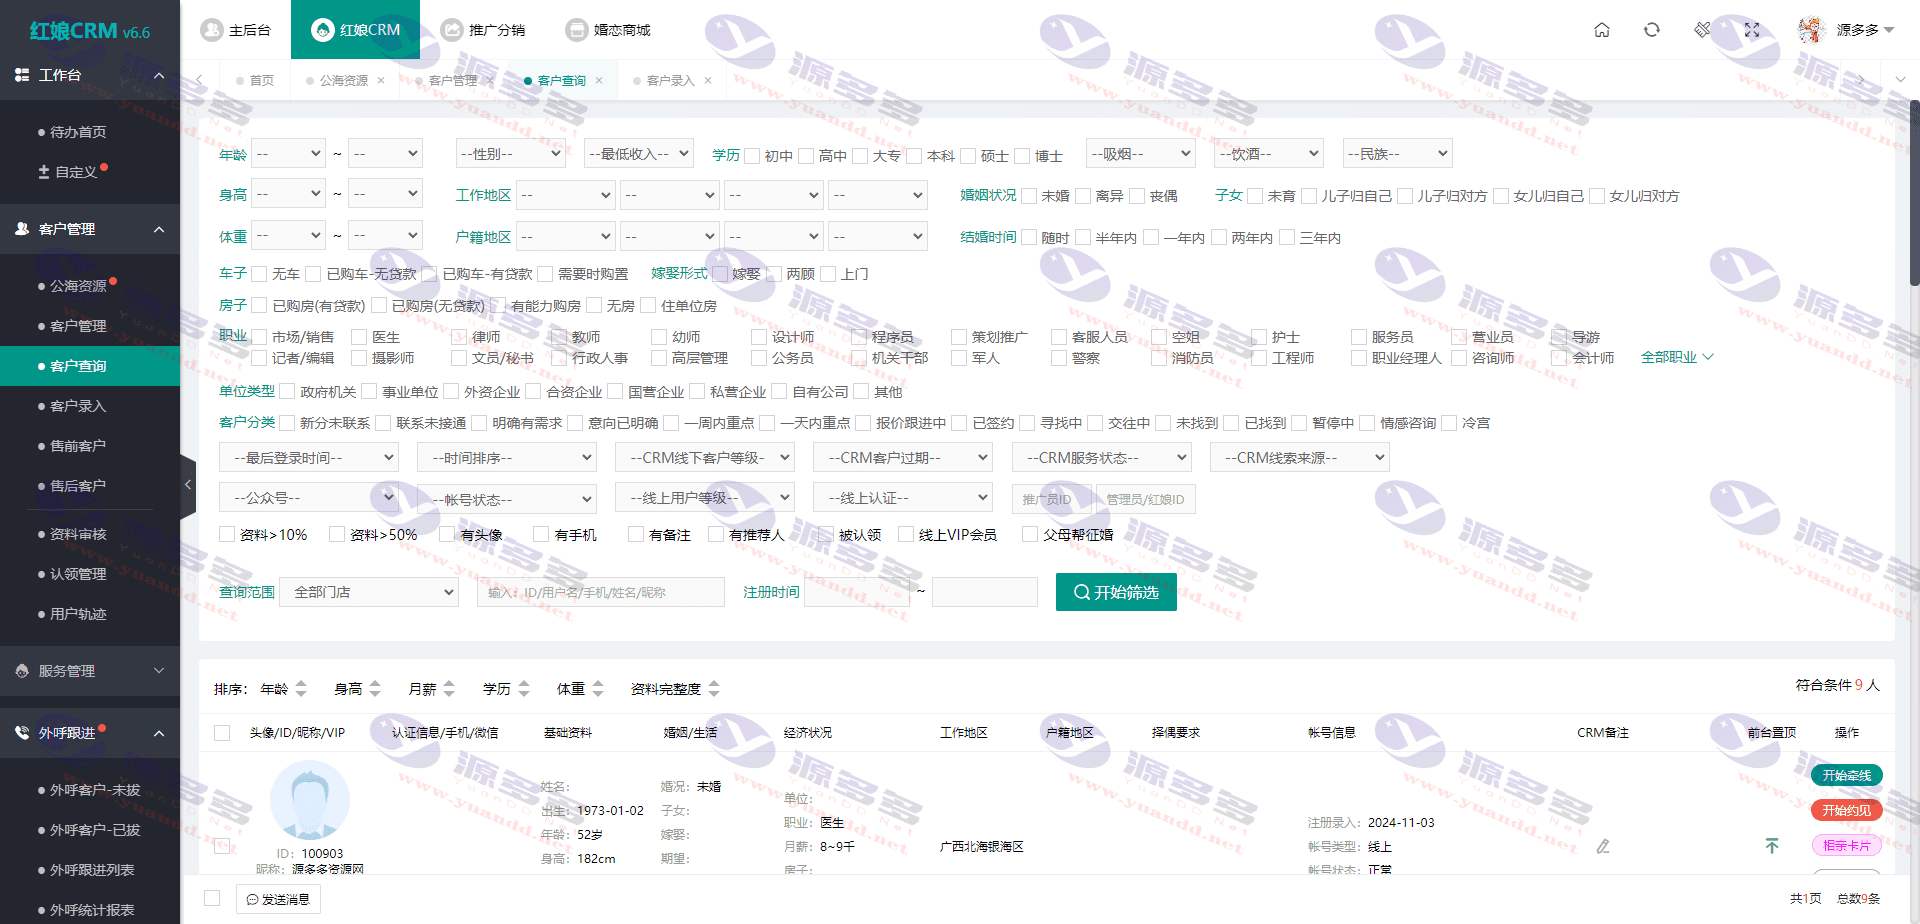Viewport: 1920px width, 924px height.
Task: Refresh page using the reload icon
Action: [1652, 30]
